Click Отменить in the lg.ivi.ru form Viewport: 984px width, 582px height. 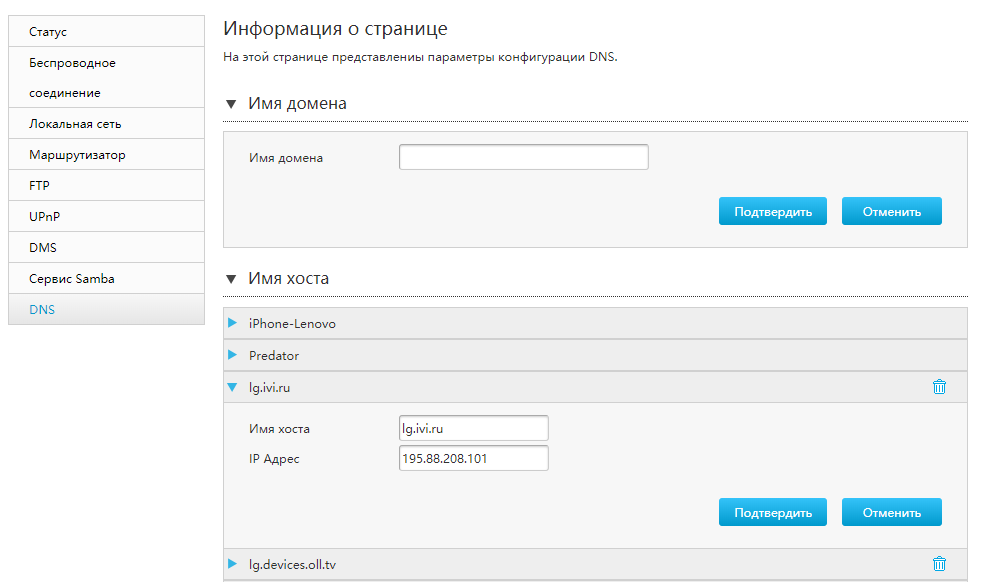click(891, 512)
